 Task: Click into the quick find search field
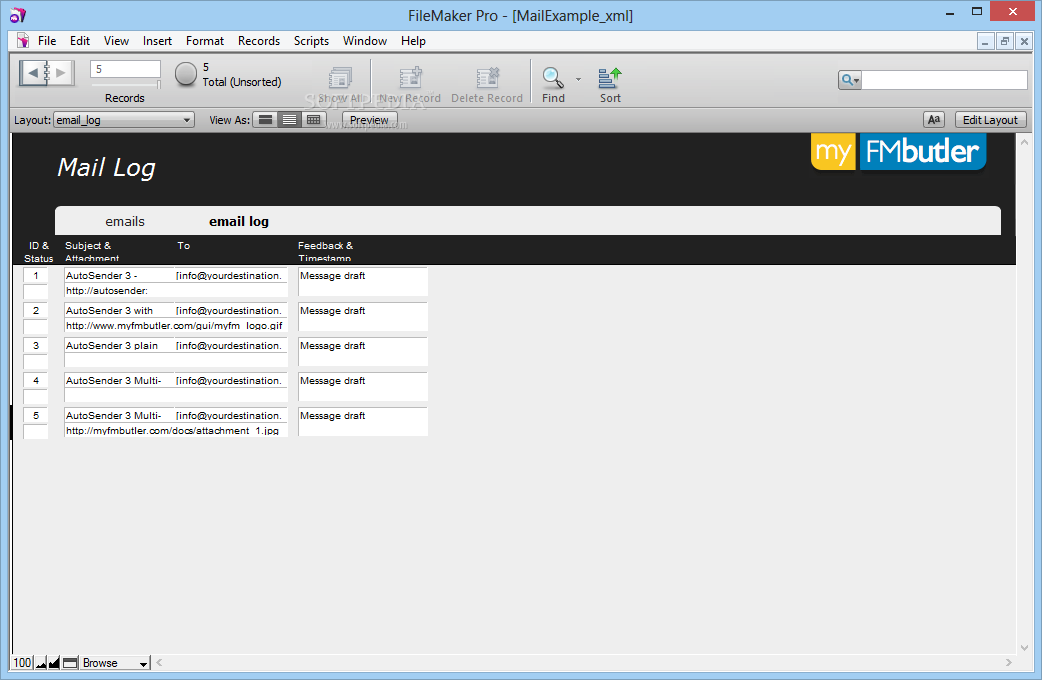944,80
